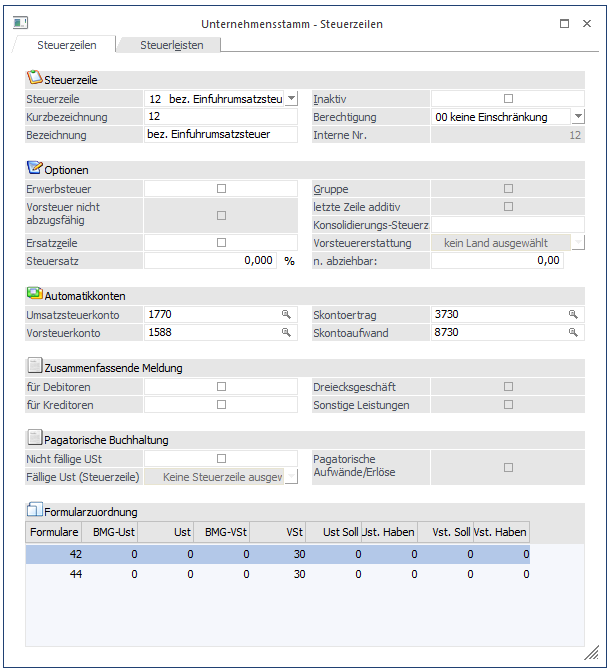Toggle the Erwerbsteuer checkbox

(x=221, y=188)
